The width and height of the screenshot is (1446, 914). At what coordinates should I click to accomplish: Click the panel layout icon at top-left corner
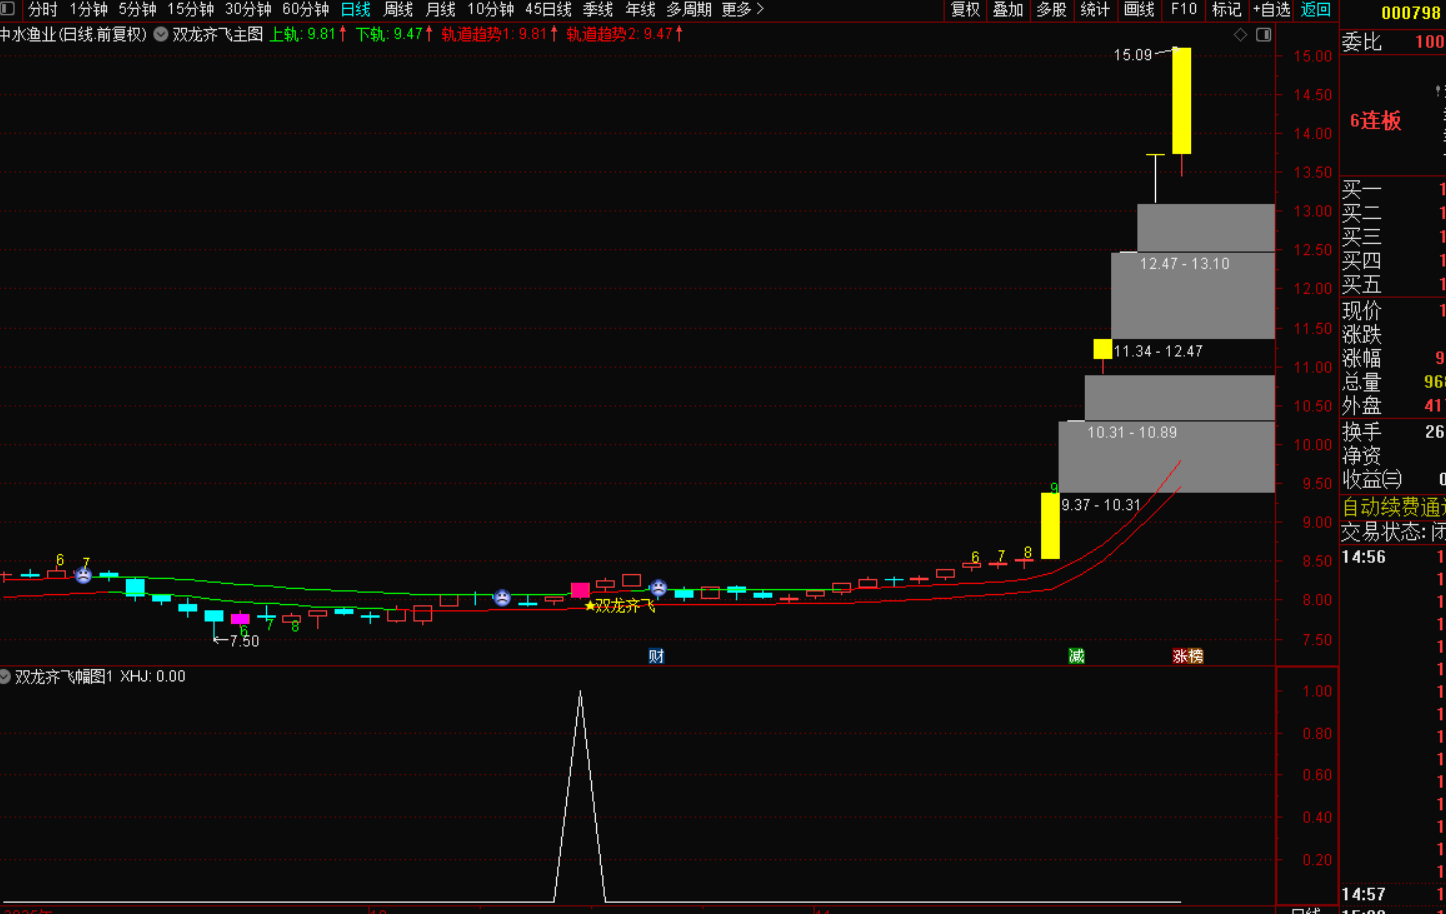pyautogui.click(x=8, y=9)
